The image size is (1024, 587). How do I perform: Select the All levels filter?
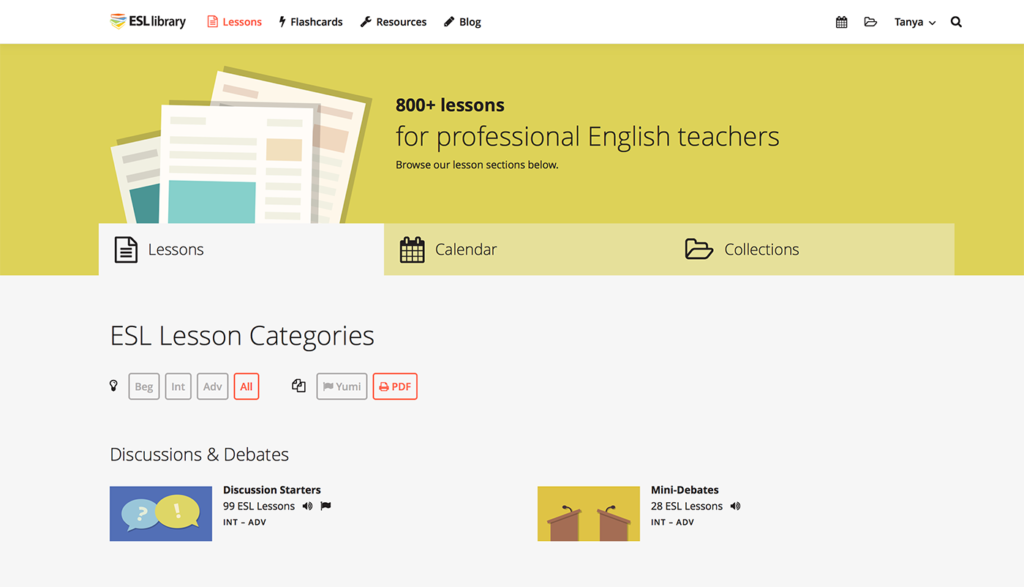tap(246, 387)
